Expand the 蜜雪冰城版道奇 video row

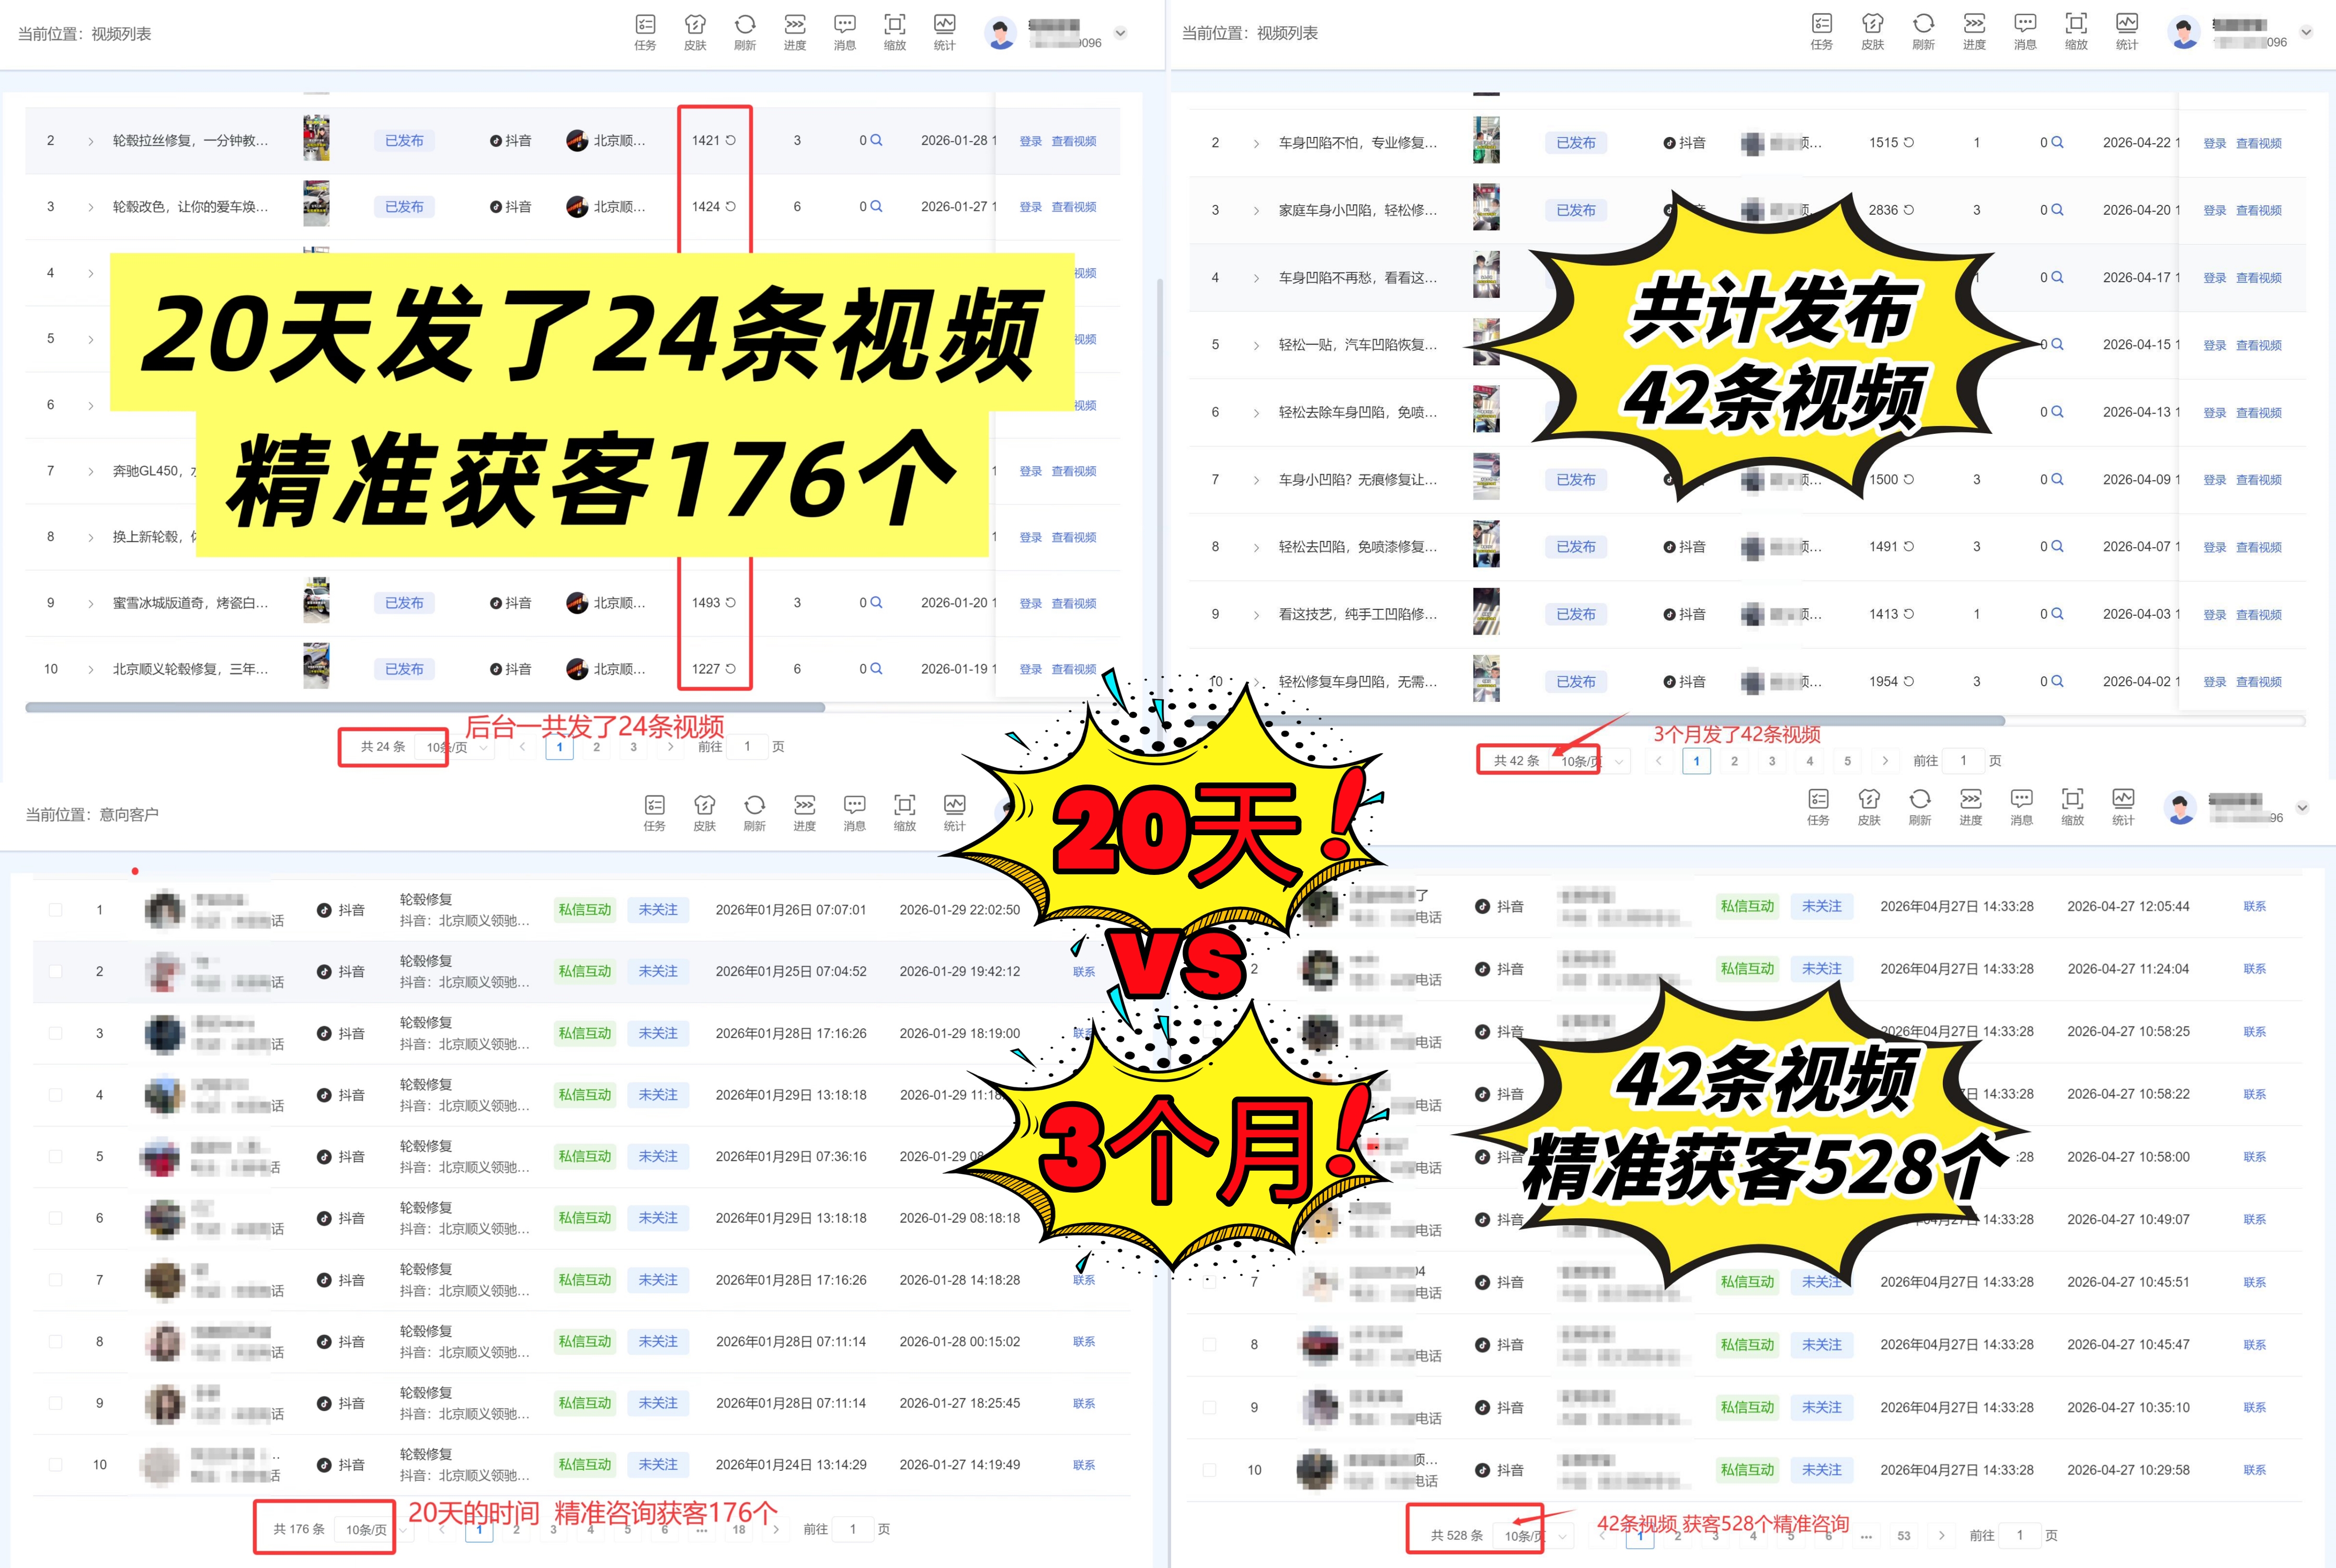91,603
